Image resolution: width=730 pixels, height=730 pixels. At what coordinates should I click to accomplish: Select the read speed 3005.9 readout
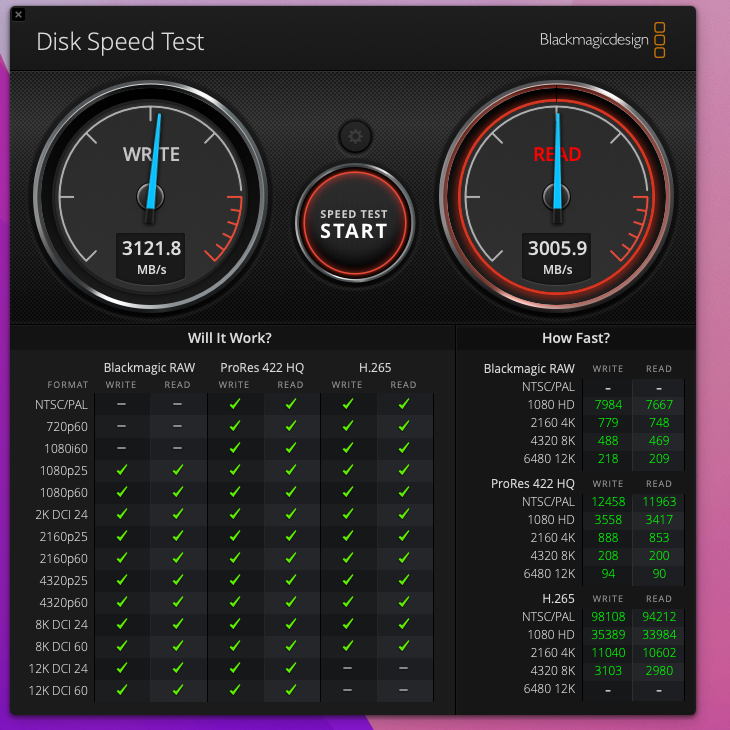tap(557, 248)
